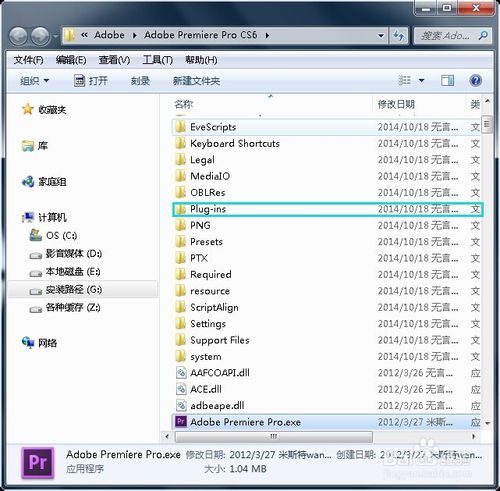Click the view mode icon in toolbar
Viewport: 500px width, 491px height.
[404, 80]
